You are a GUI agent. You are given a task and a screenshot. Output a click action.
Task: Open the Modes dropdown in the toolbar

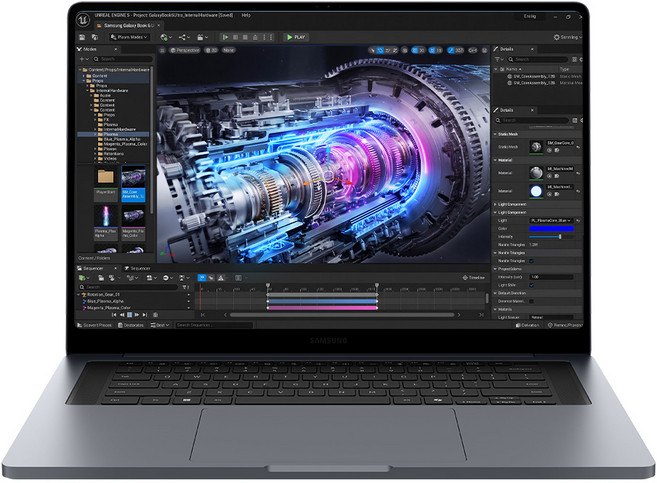129,37
